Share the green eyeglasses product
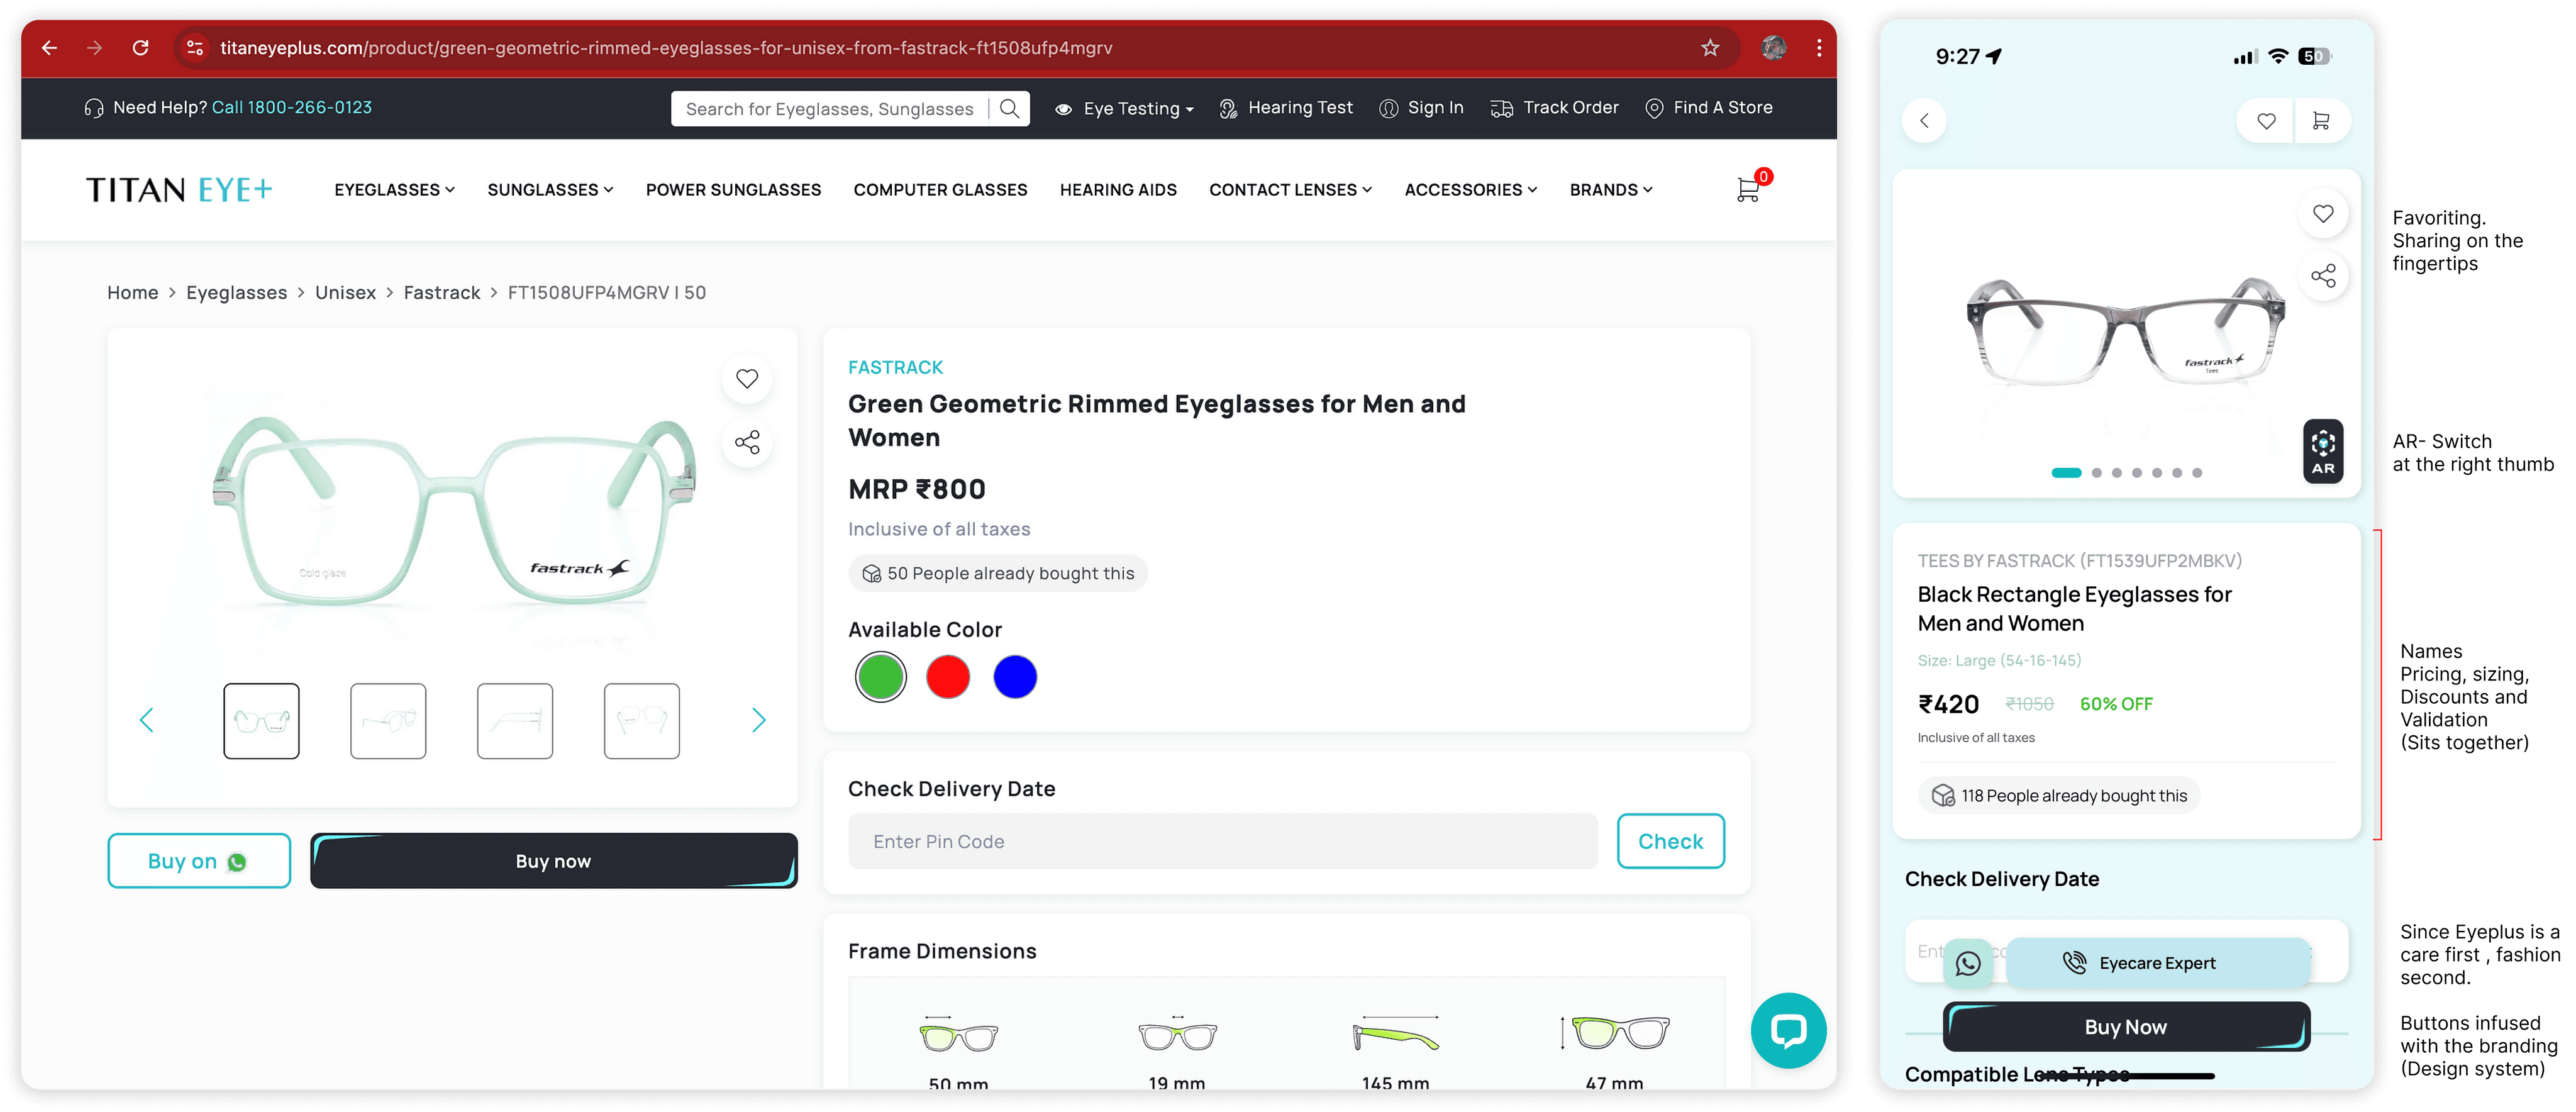Screen dimensions: 2576x1112 [x=747, y=442]
